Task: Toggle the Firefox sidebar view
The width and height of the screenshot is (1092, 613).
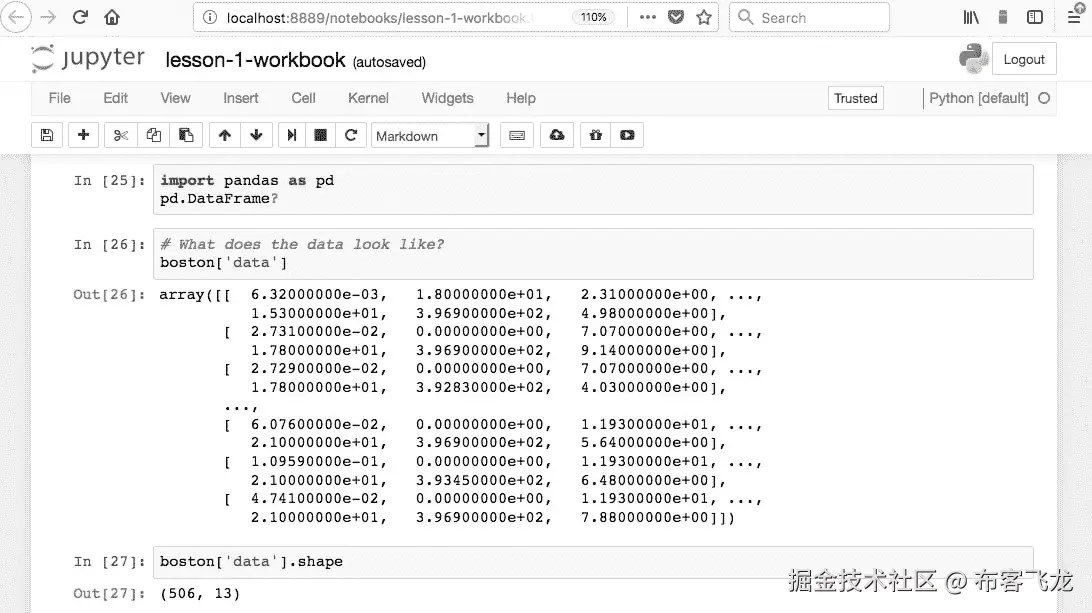Action: [1035, 17]
